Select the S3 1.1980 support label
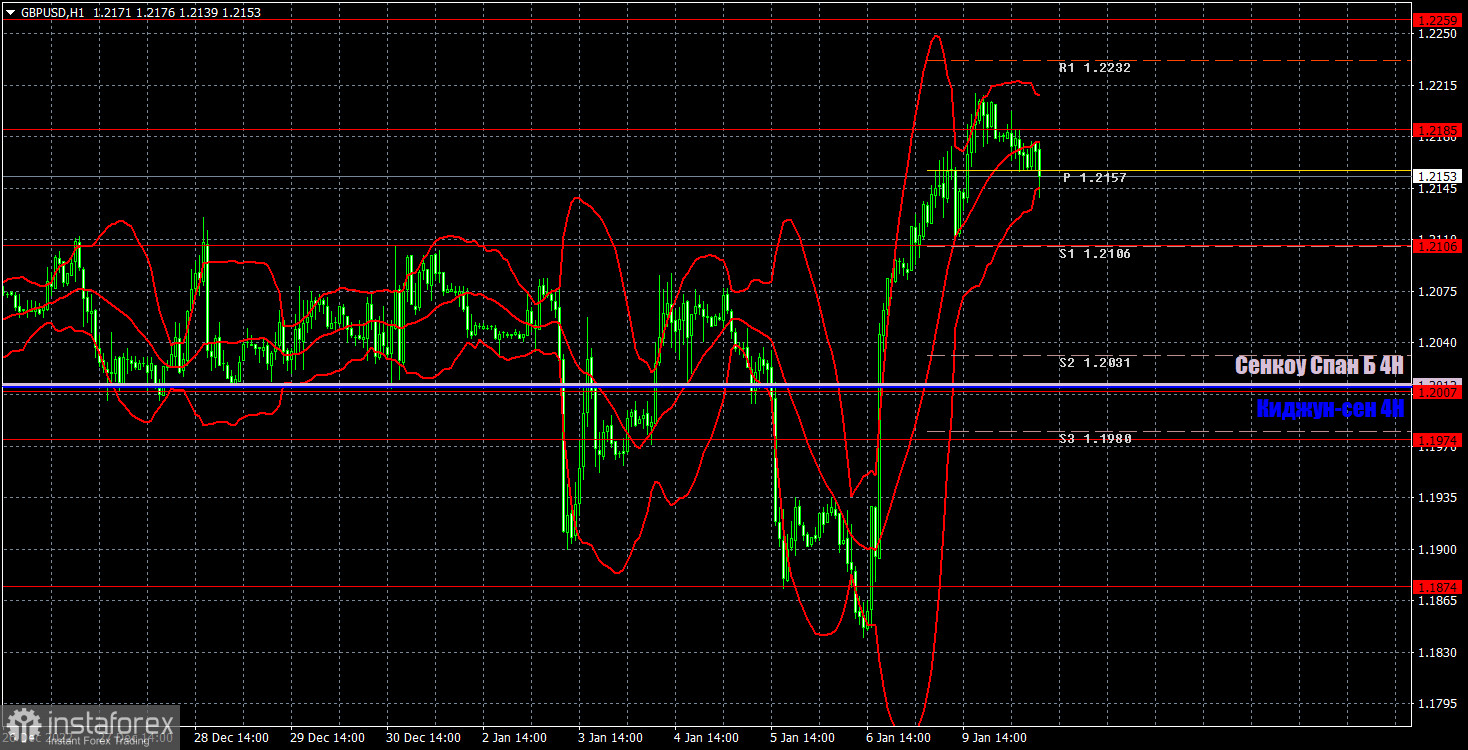 [1095, 438]
